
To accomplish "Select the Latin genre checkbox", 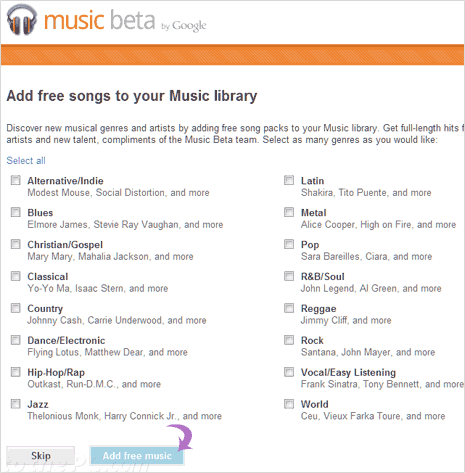I will click(x=289, y=180).
